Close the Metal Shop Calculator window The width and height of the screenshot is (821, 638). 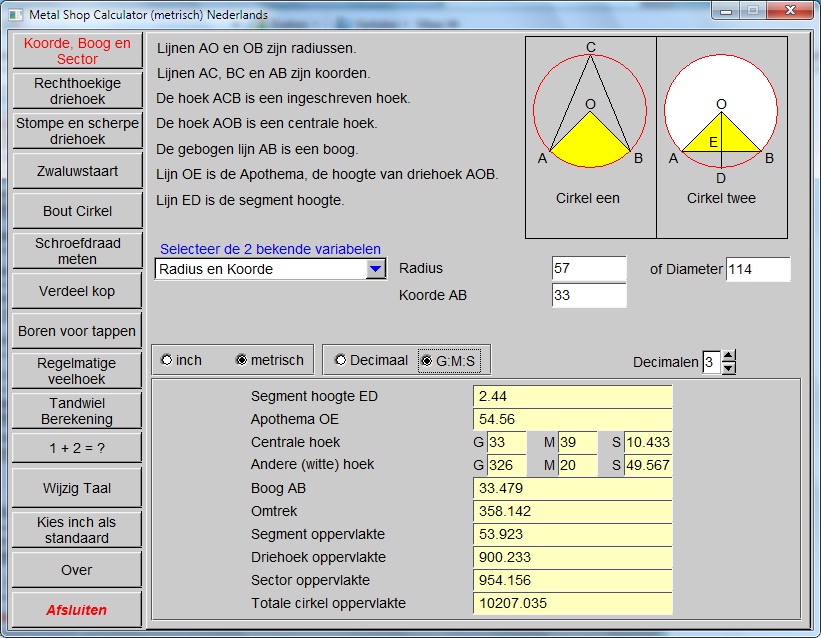point(791,12)
